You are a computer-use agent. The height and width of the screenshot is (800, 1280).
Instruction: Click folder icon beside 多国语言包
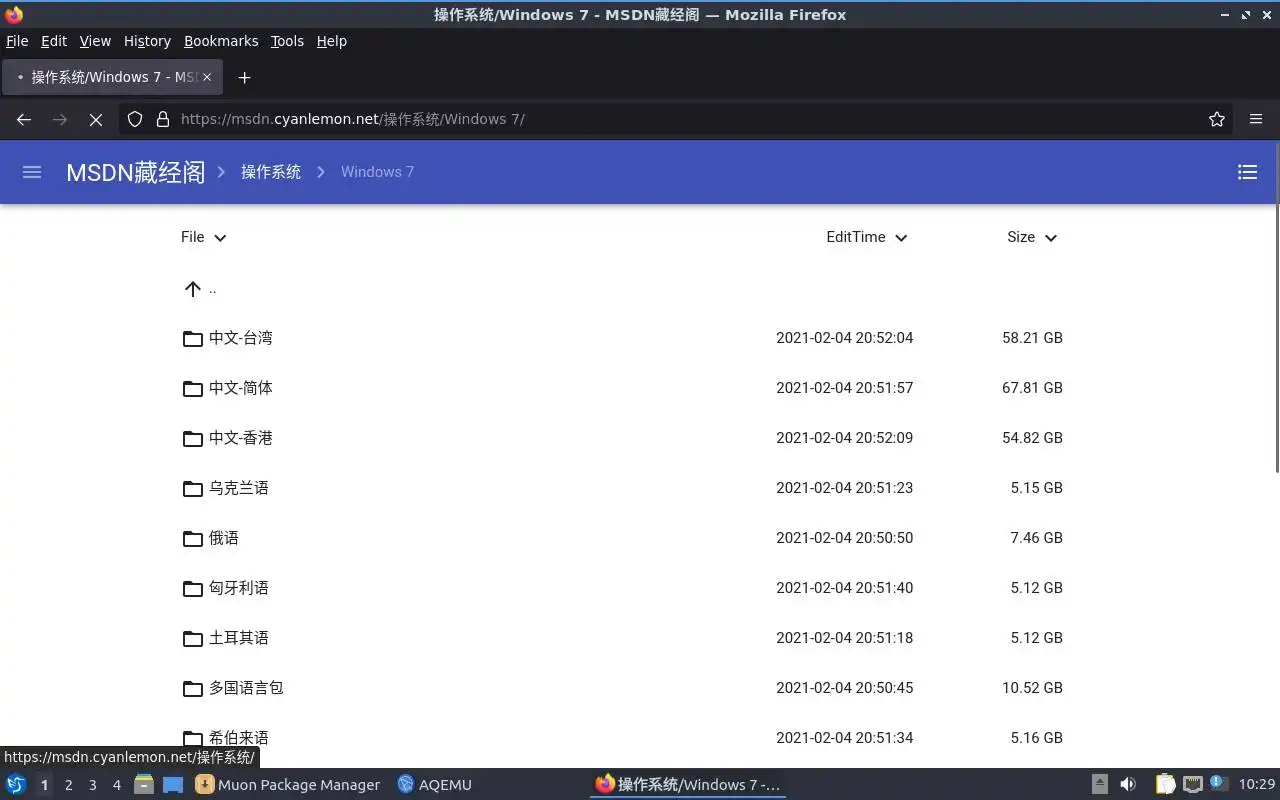pyautogui.click(x=193, y=688)
